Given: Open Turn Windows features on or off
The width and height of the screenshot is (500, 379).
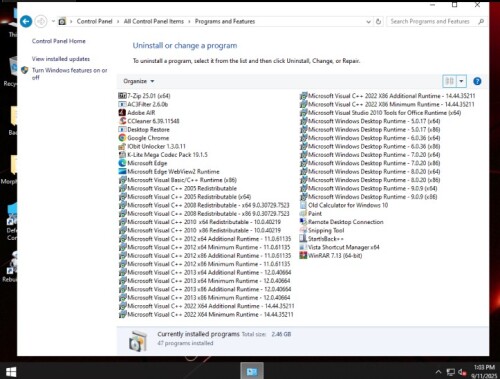Looking at the screenshot, I should point(69,74).
